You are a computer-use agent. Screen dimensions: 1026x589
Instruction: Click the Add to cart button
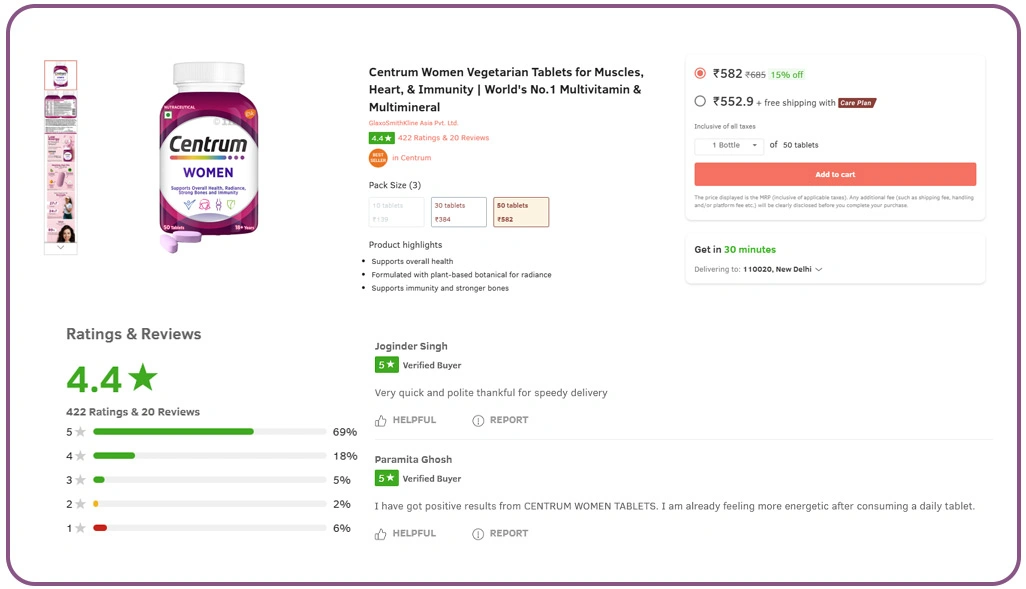pyautogui.click(x=835, y=174)
